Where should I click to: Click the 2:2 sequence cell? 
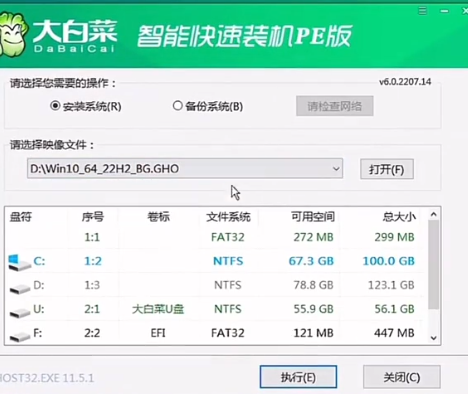[x=92, y=333]
